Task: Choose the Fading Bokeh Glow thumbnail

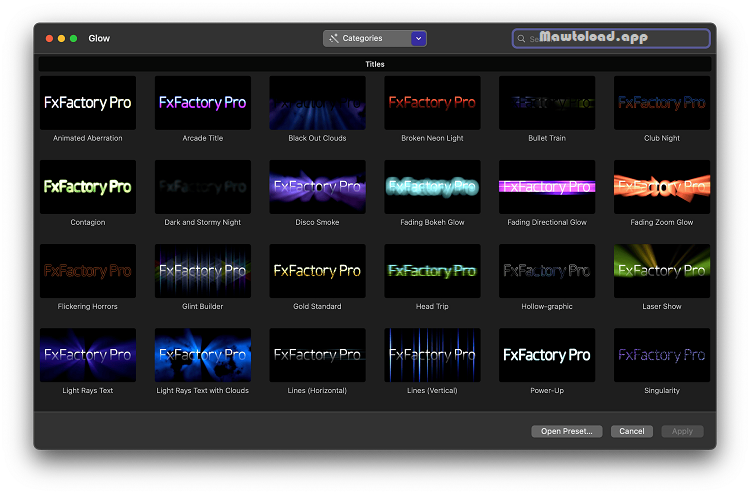Action: point(432,187)
